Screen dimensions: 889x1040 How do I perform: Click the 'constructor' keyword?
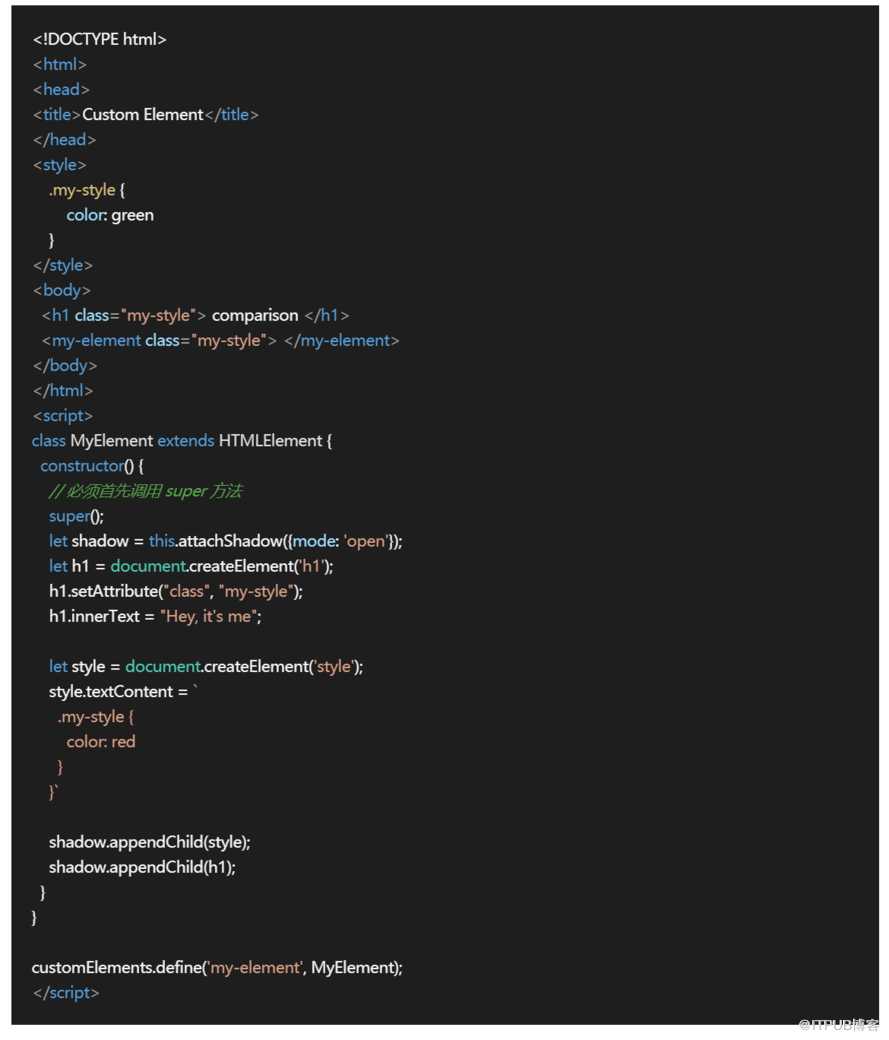coord(82,466)
